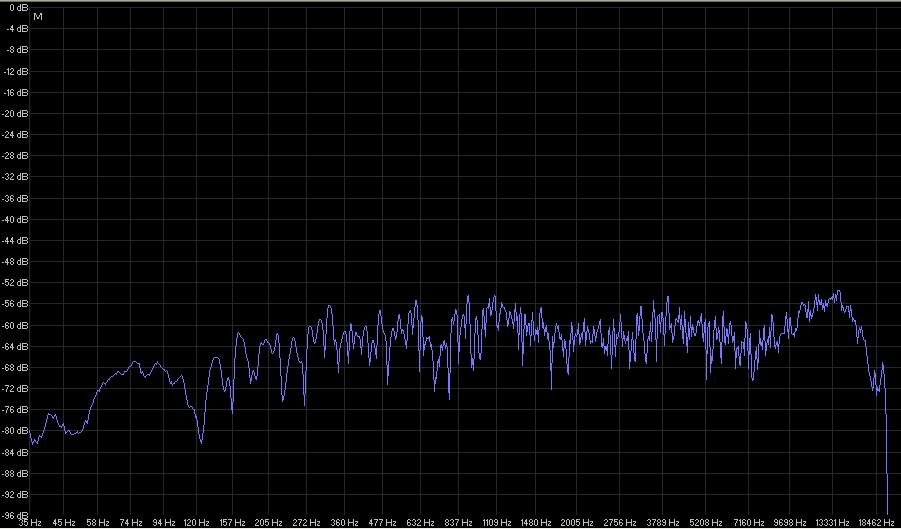Click the M channel label

pyautogui.click(x=37, y=18)
